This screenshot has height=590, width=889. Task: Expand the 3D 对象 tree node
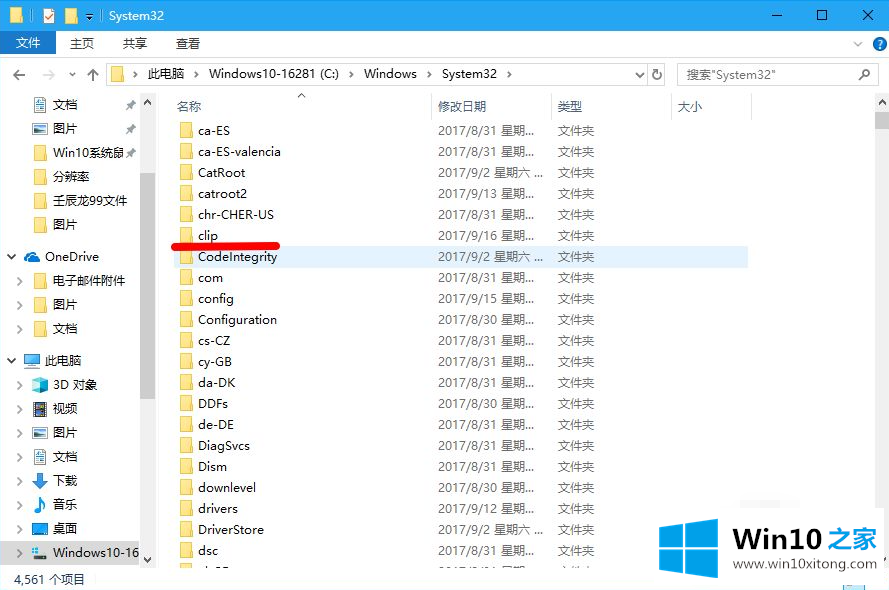pyautogui.click(x=20, y=385)
